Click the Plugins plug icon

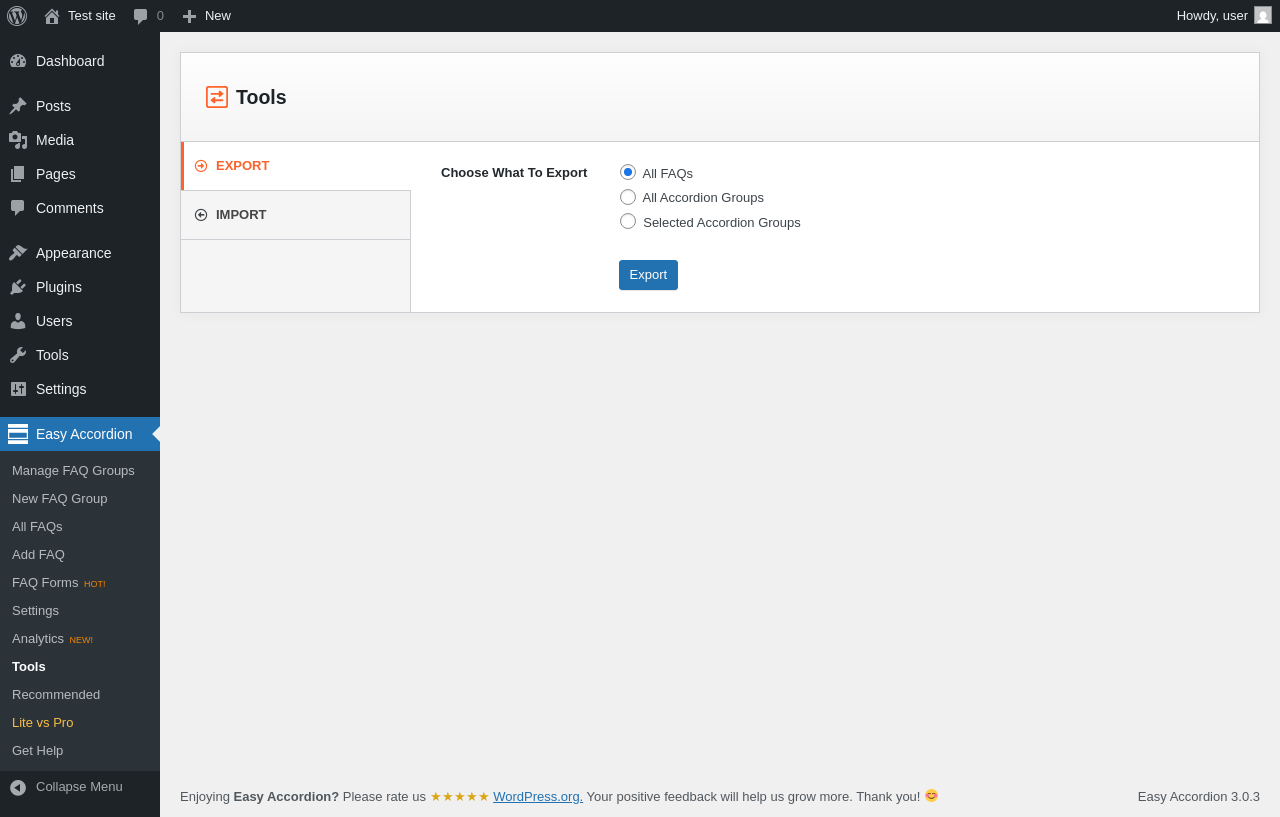(18, 287)
